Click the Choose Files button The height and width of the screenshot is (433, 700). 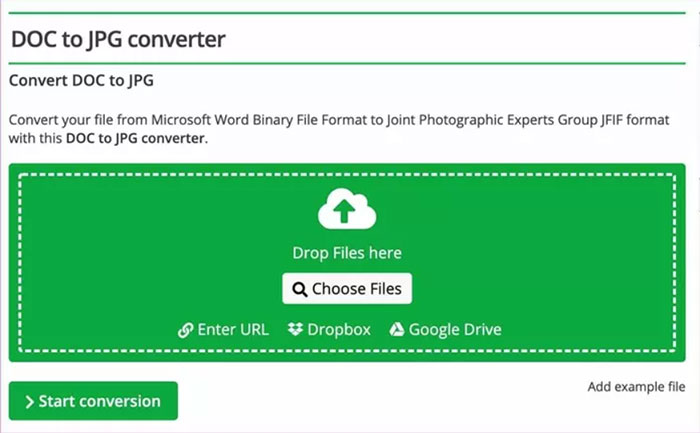coord(347,289)
